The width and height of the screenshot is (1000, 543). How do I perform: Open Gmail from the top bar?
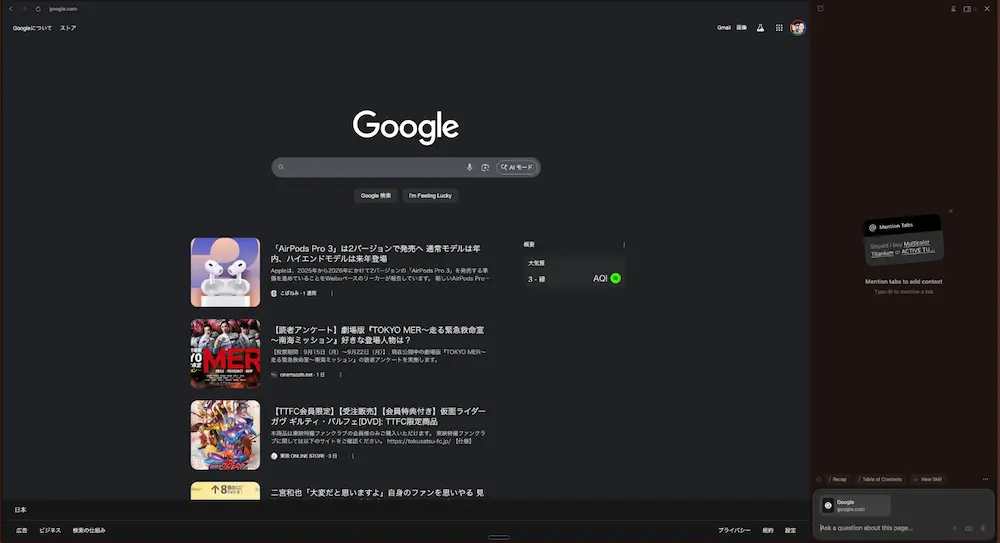(x=724, y=27)
